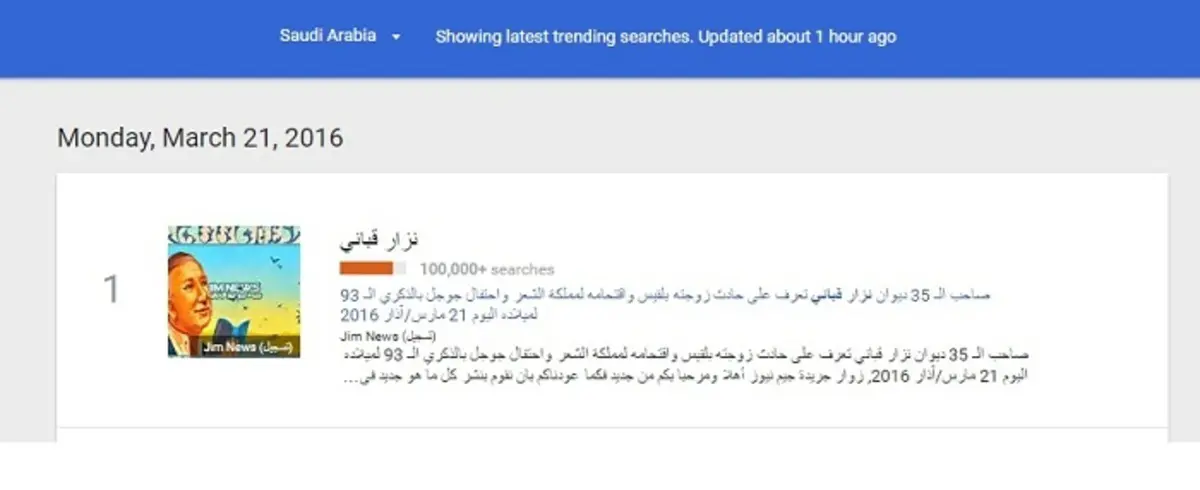Click the empty area of the blue header bar
Image resolution: width=1200 pixels, height=490 pixels.
pos(1050,38)
